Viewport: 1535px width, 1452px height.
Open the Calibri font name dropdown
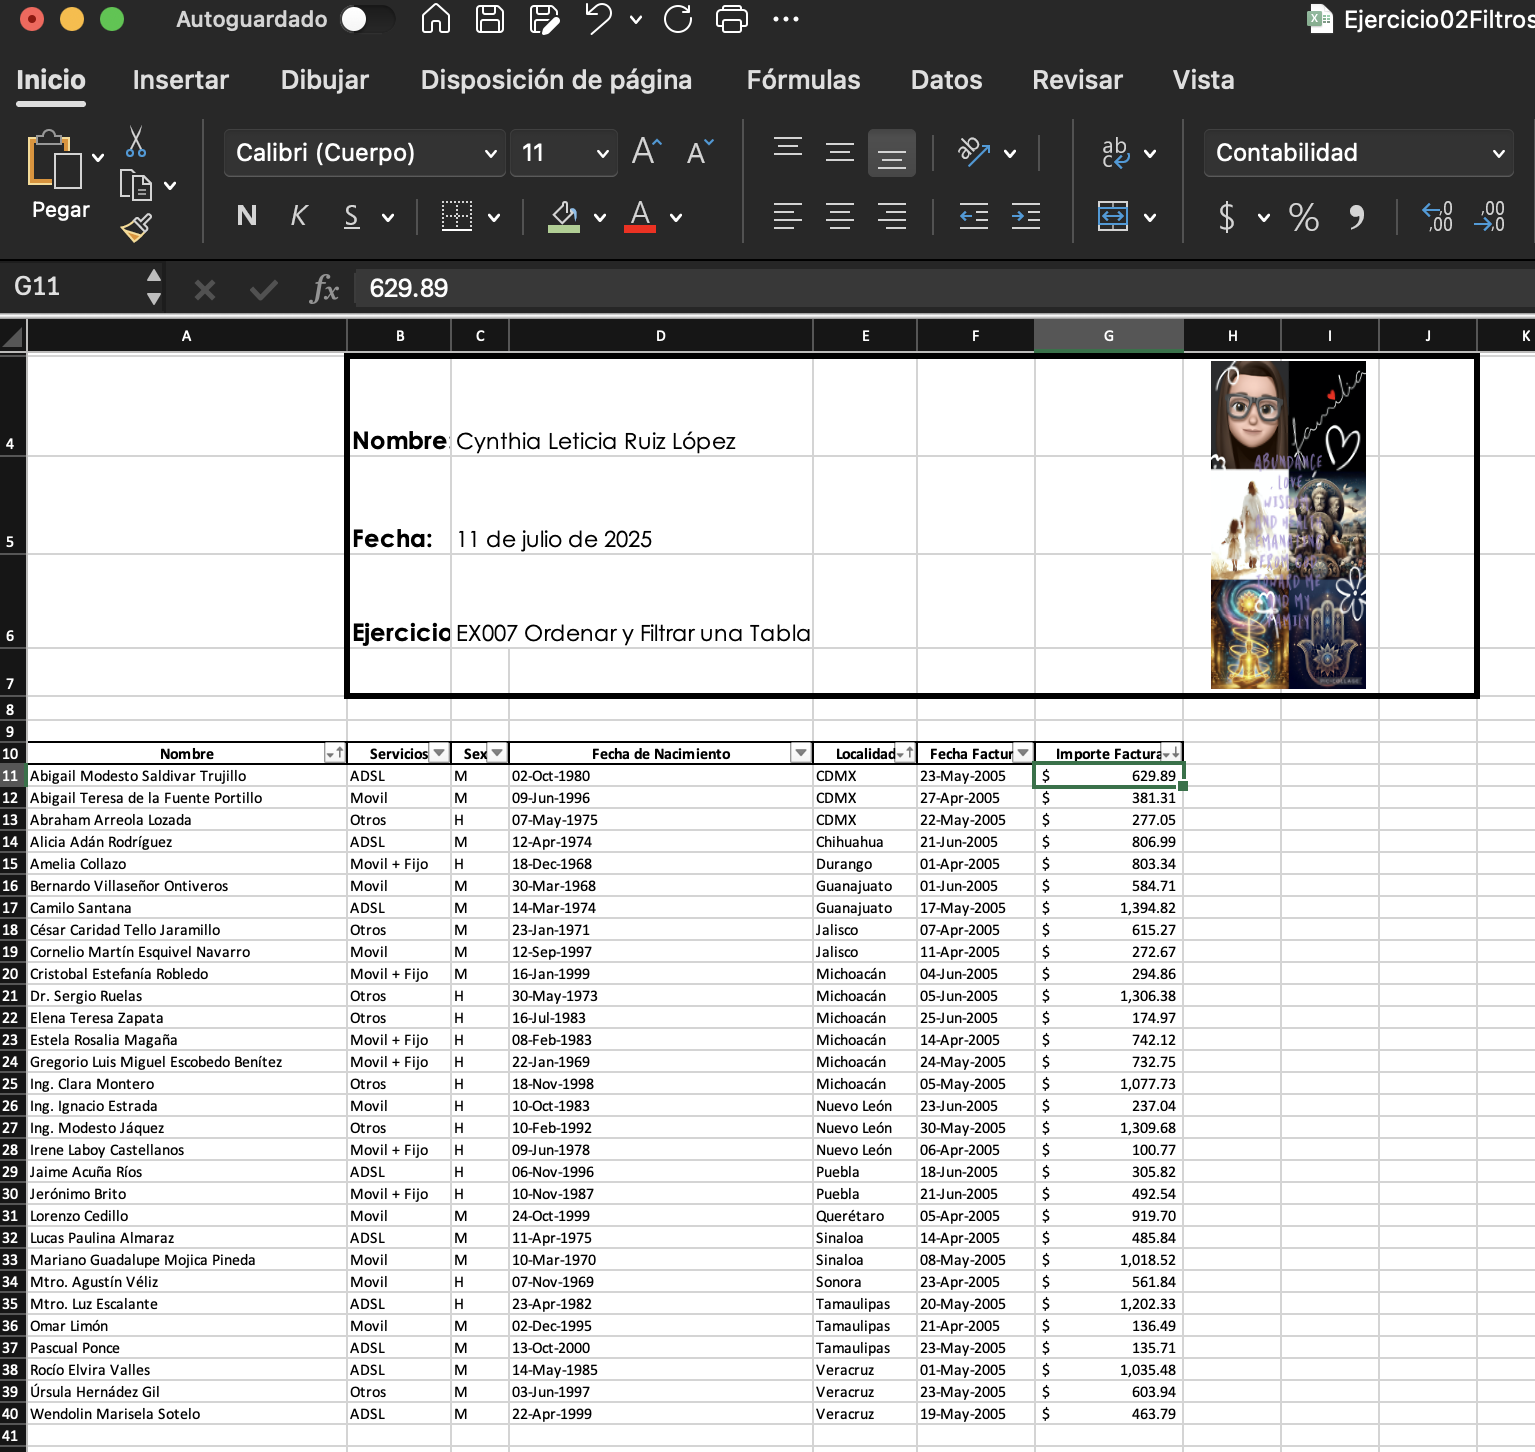pyautogui.click(x=490, y=154)
